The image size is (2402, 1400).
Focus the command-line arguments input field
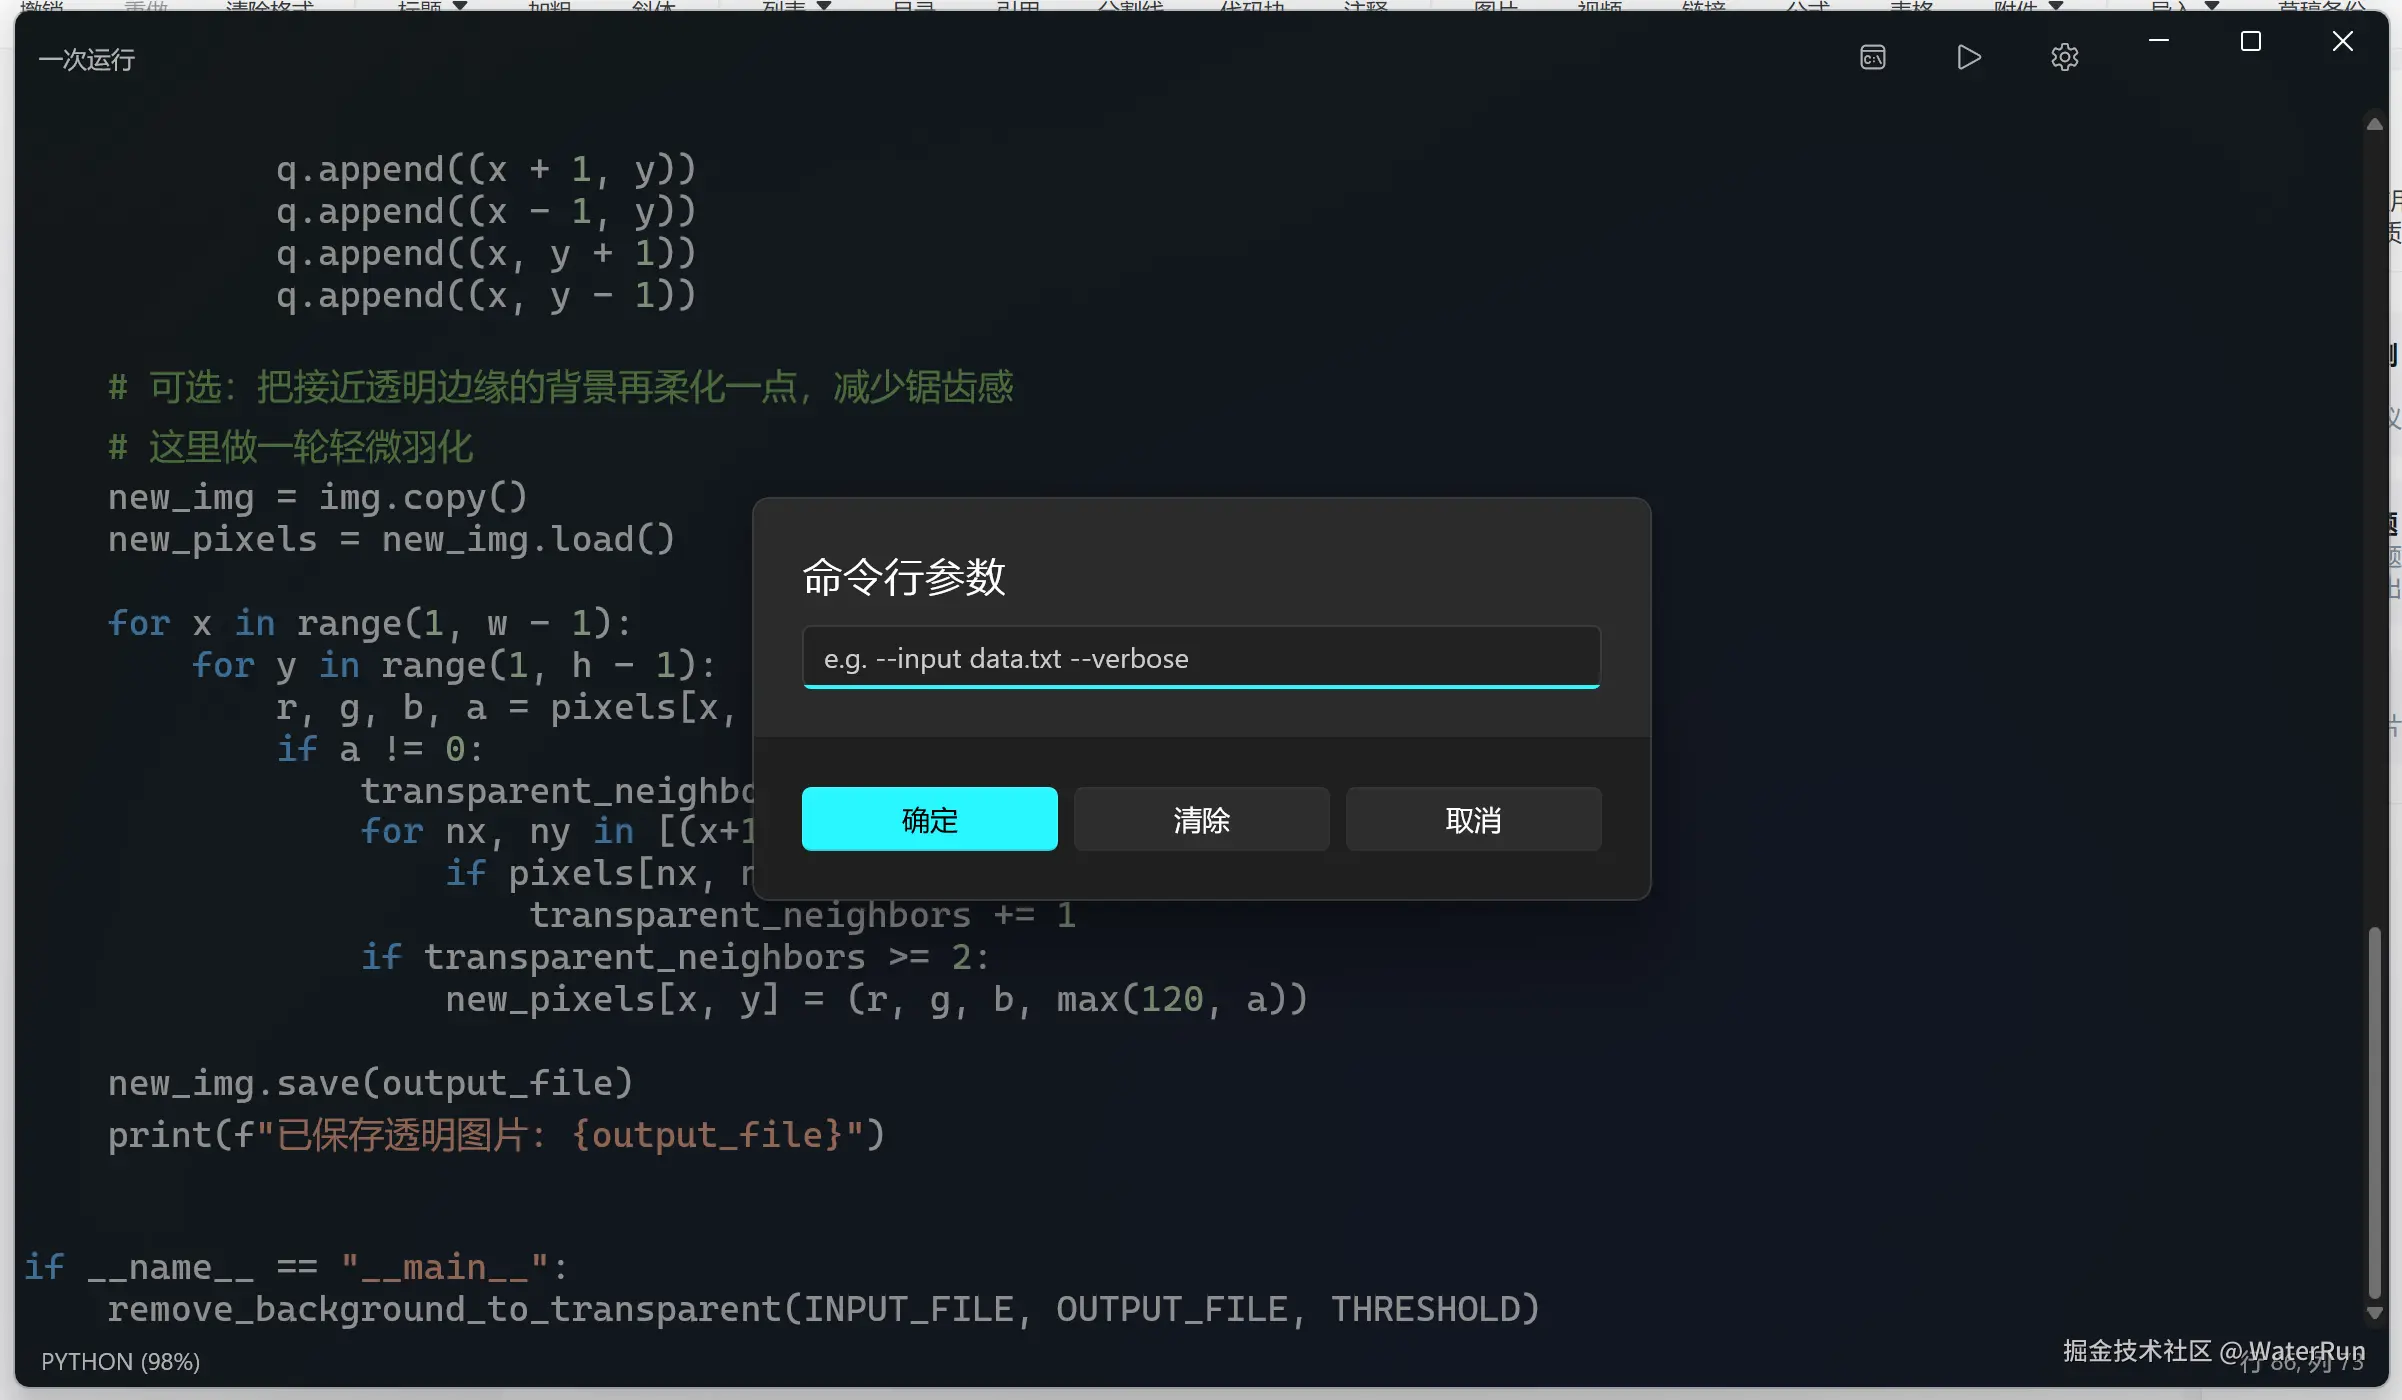point(1200,658)
